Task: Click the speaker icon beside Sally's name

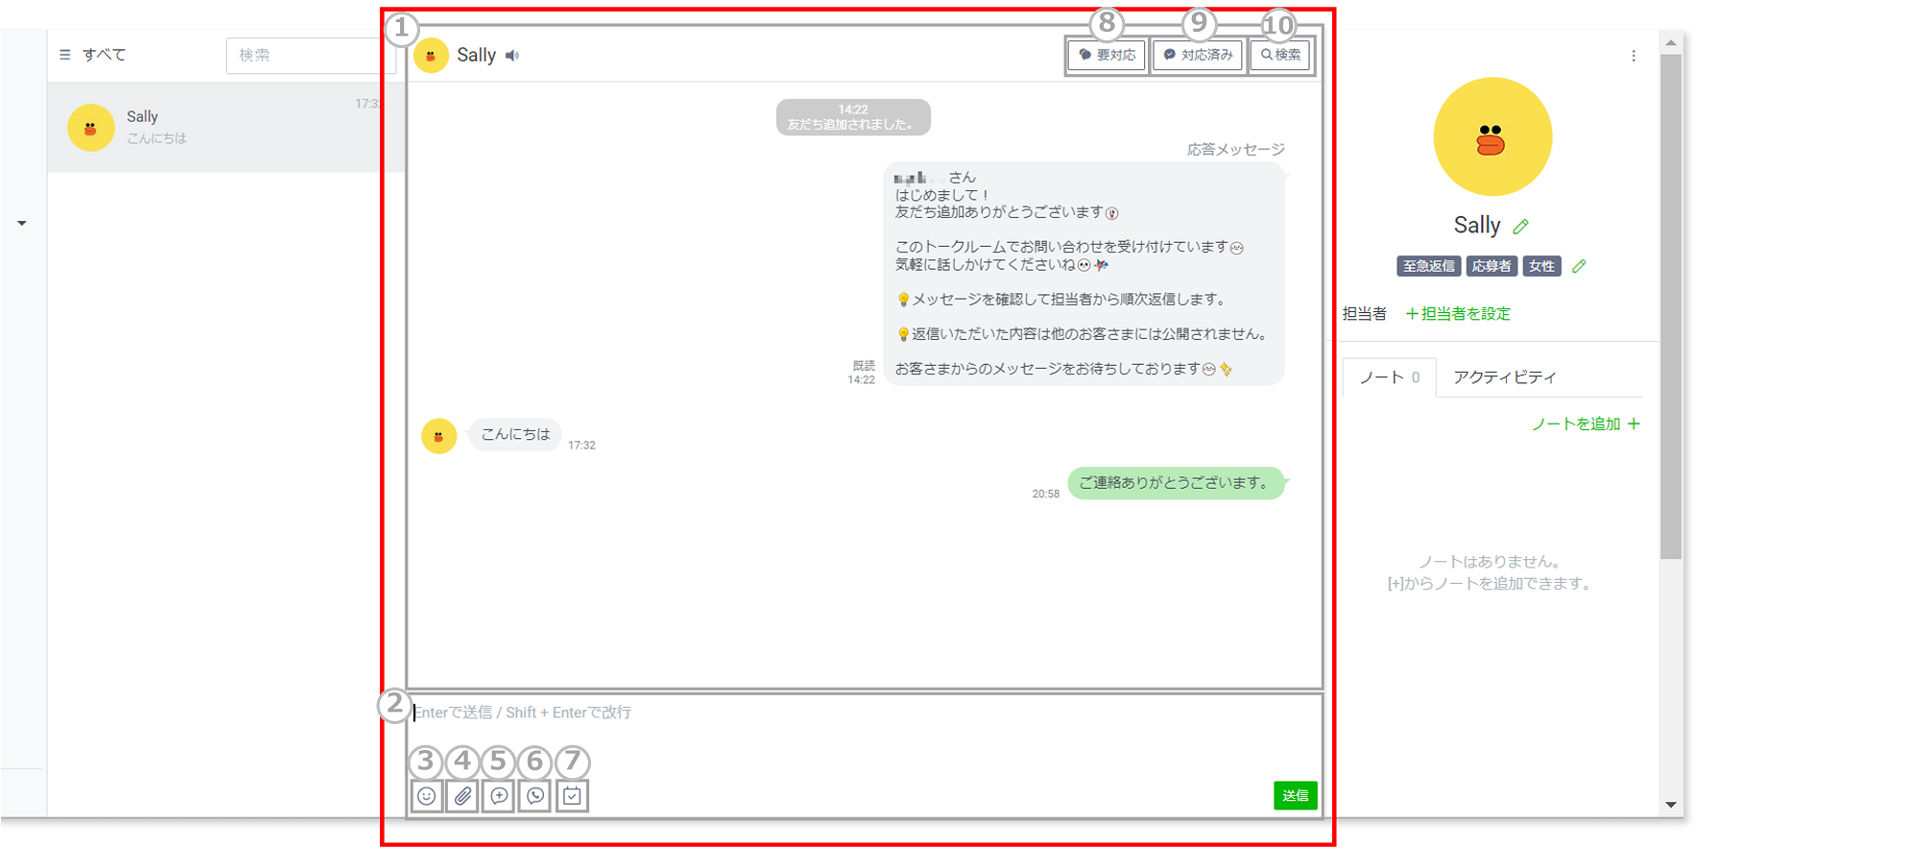Action: (x=513, y=56)
